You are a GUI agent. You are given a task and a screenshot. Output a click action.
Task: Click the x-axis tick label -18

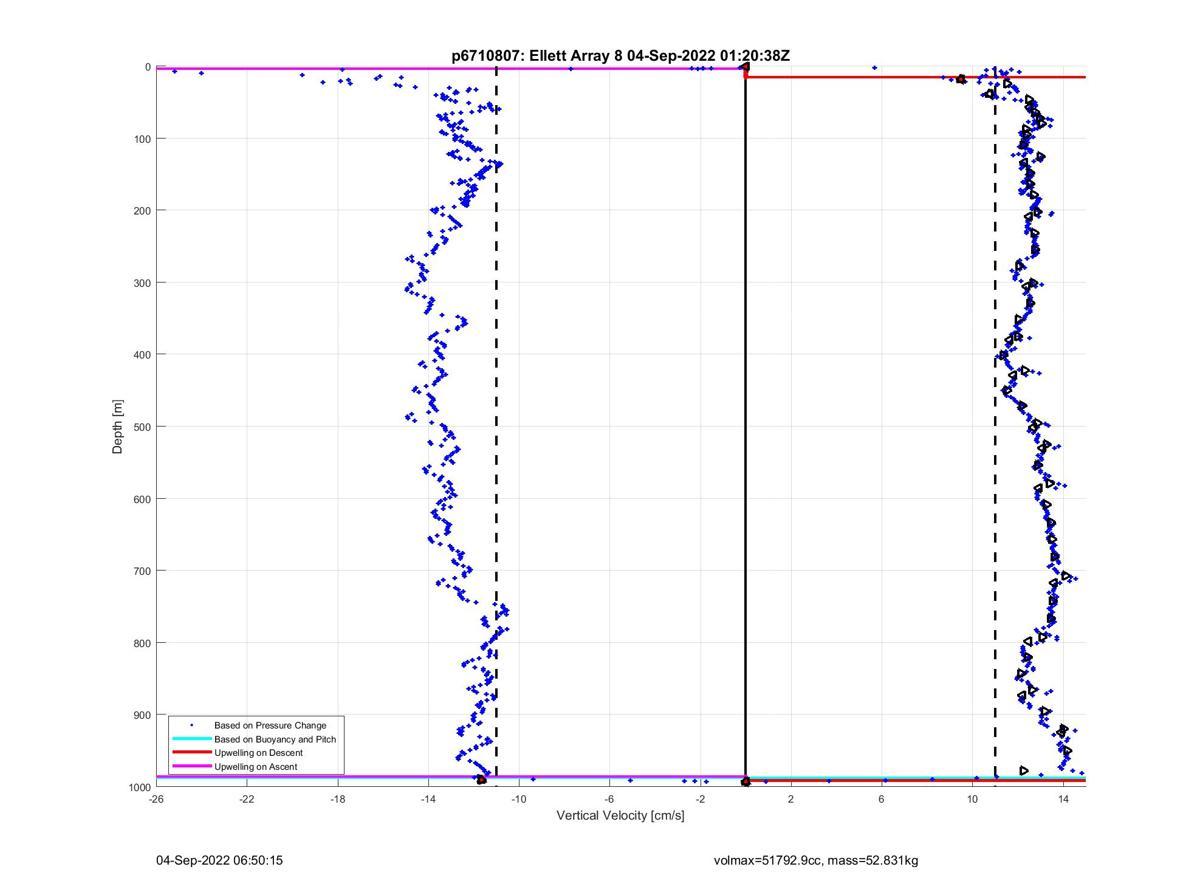(x=337, y=799)
